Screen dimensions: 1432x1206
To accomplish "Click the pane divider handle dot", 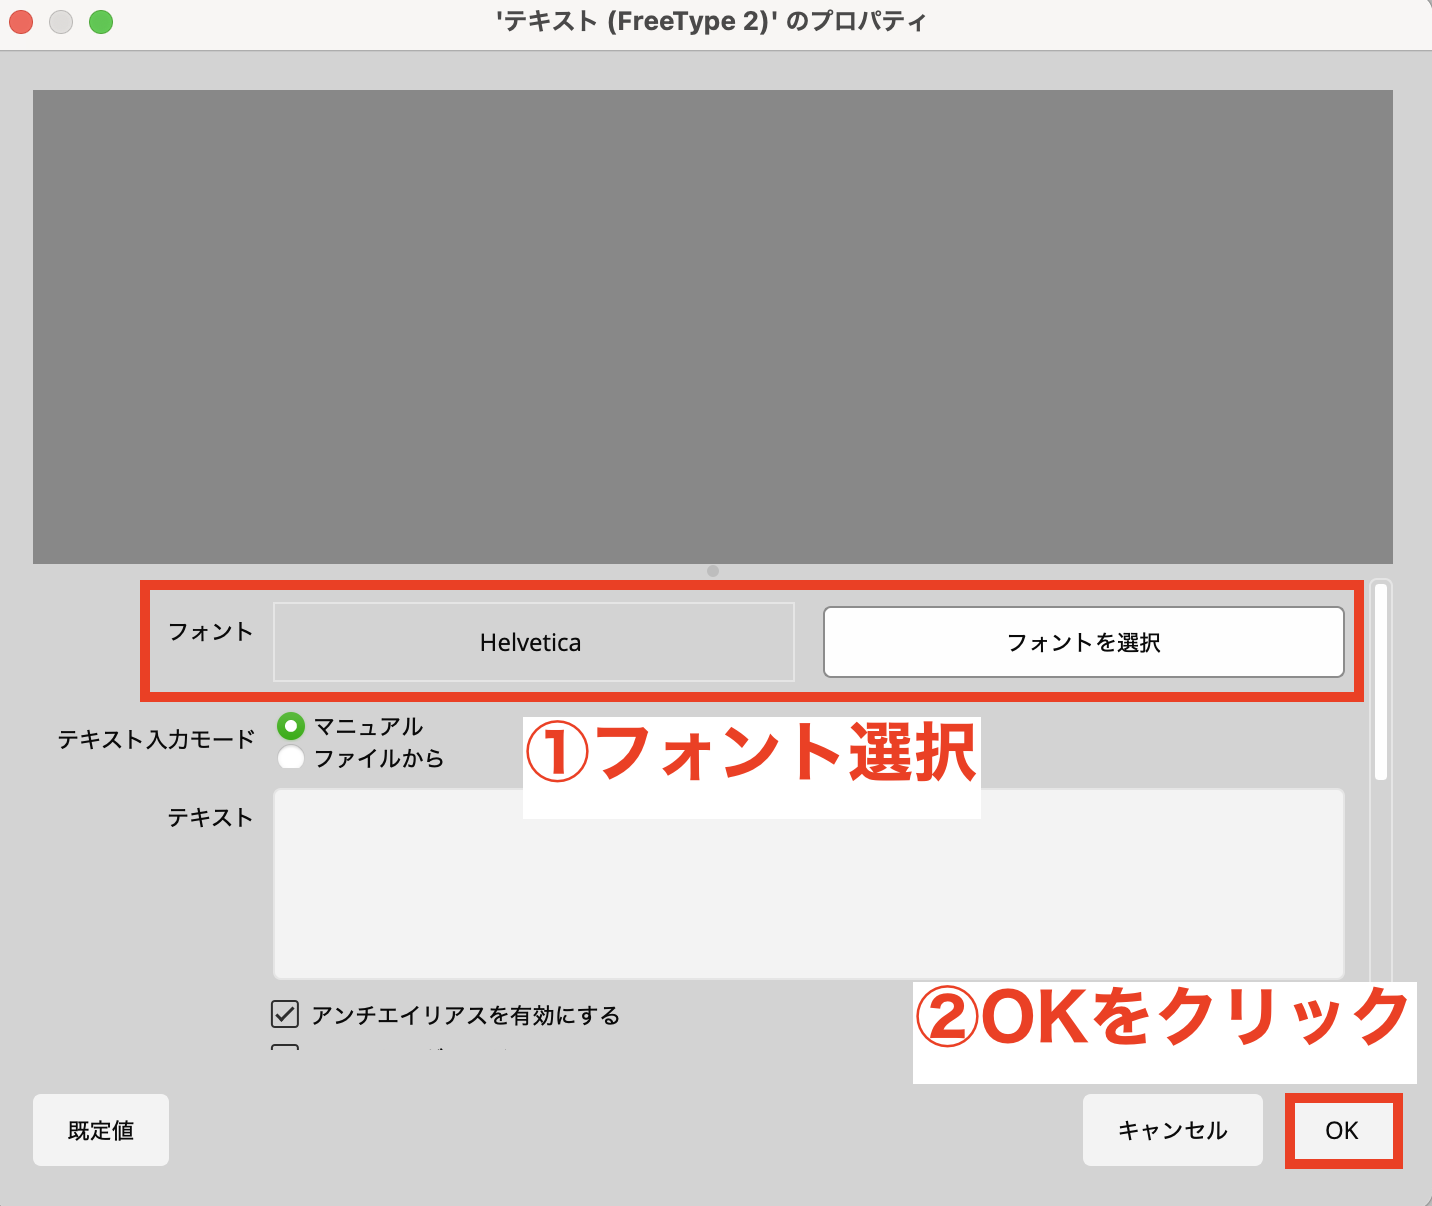I will click(713, 571).
